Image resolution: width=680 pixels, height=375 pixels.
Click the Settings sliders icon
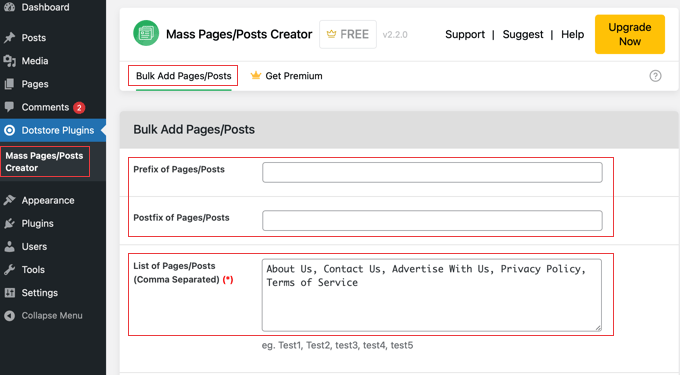click(10, 293)
